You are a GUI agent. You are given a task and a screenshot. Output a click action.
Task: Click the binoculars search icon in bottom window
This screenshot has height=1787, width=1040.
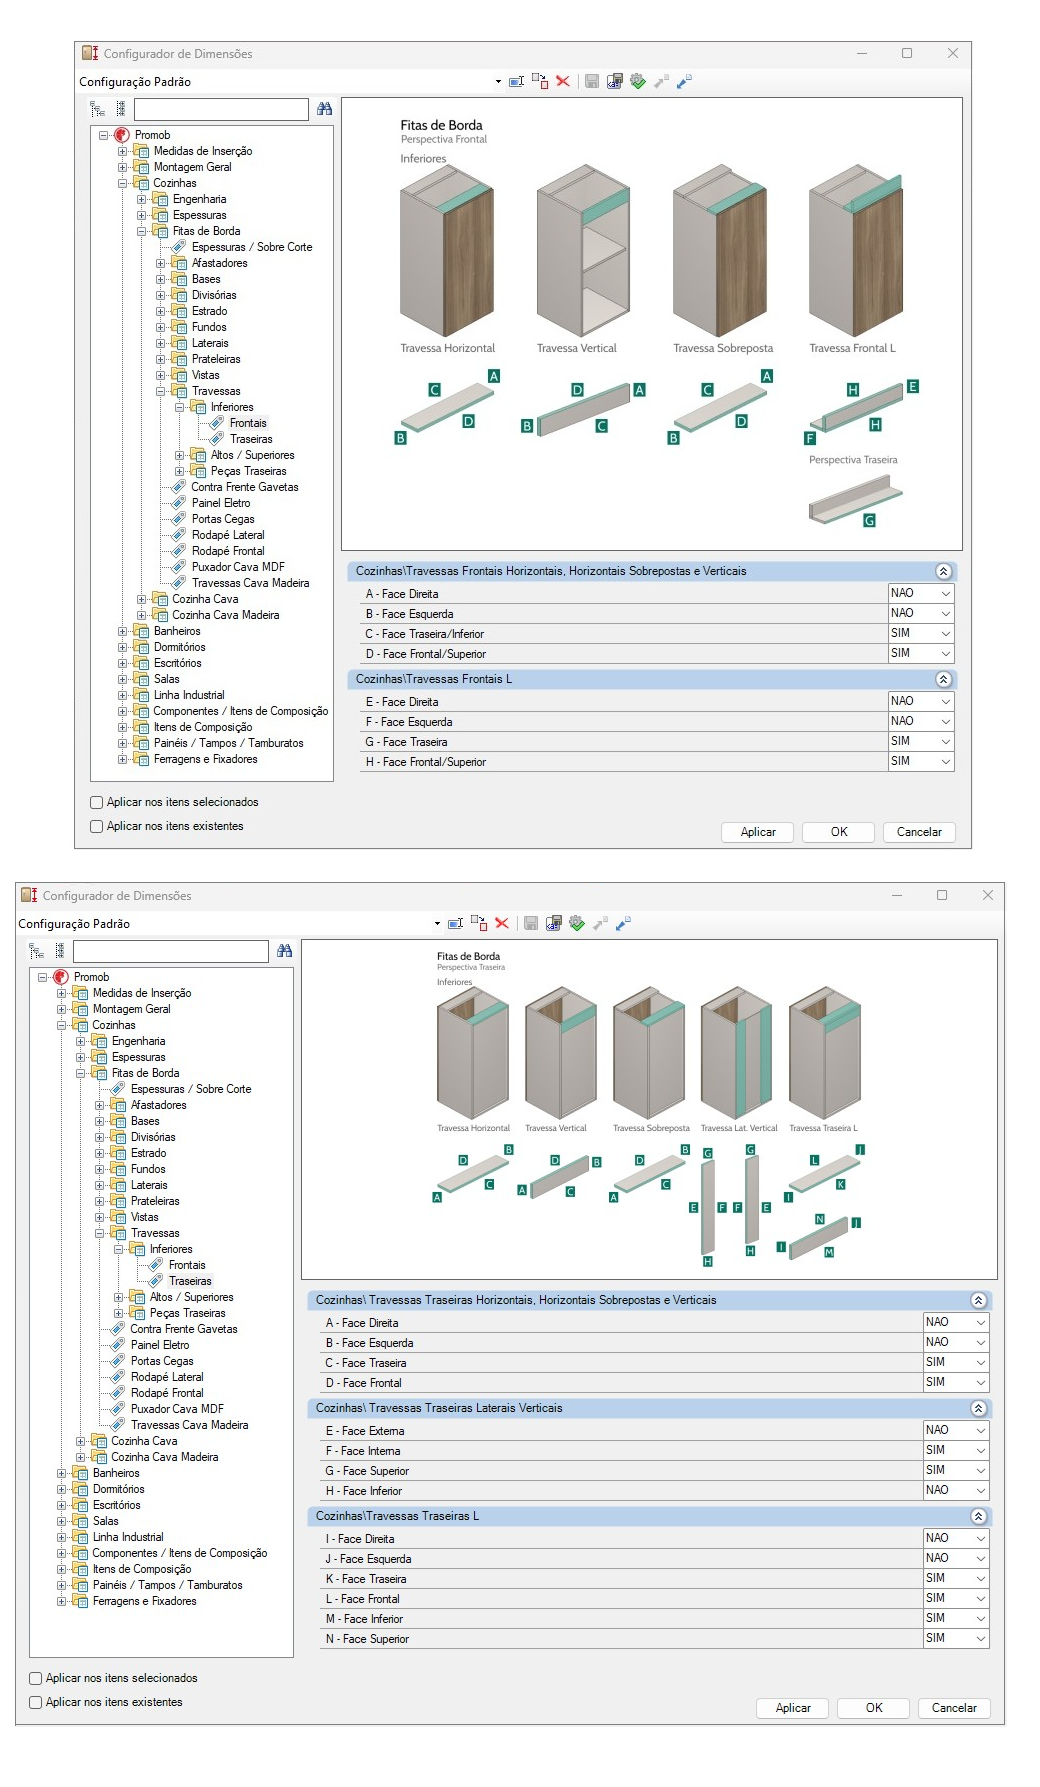[x=284, y=950]
